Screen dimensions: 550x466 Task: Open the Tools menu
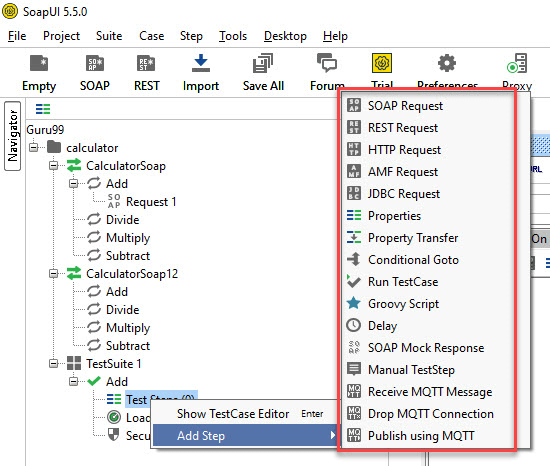pos(233,36)
